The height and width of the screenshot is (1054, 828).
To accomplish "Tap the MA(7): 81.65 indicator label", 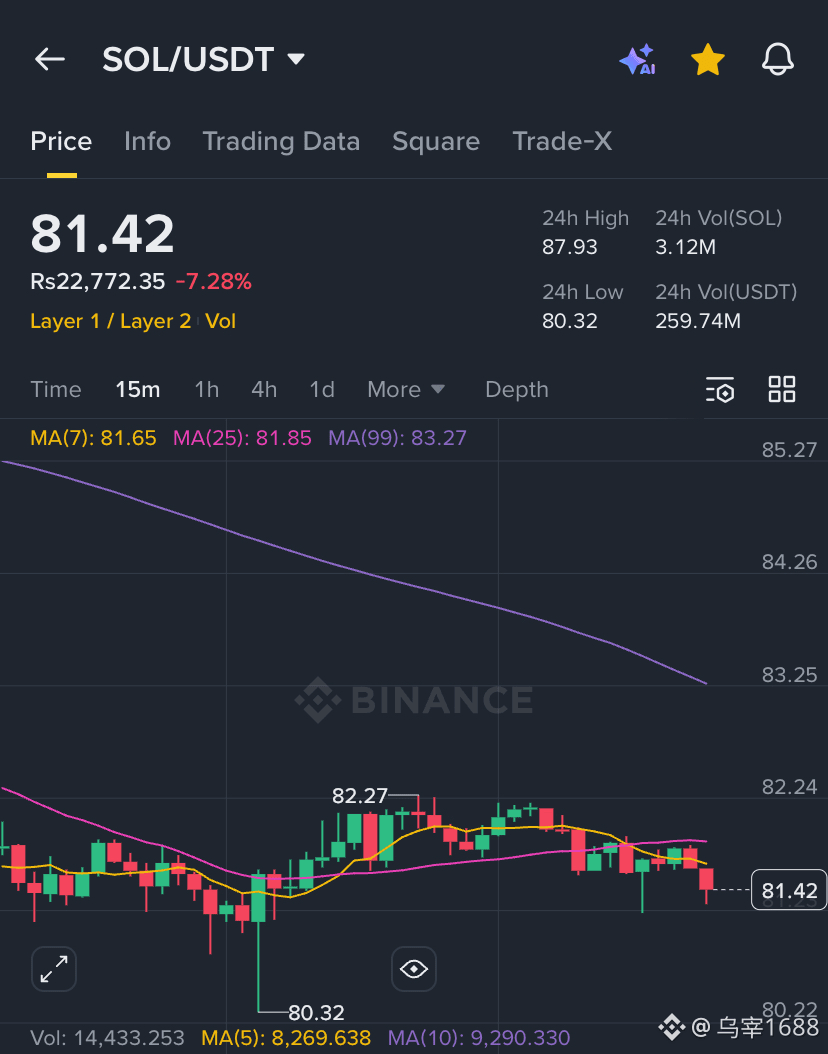I will (93, 438).
